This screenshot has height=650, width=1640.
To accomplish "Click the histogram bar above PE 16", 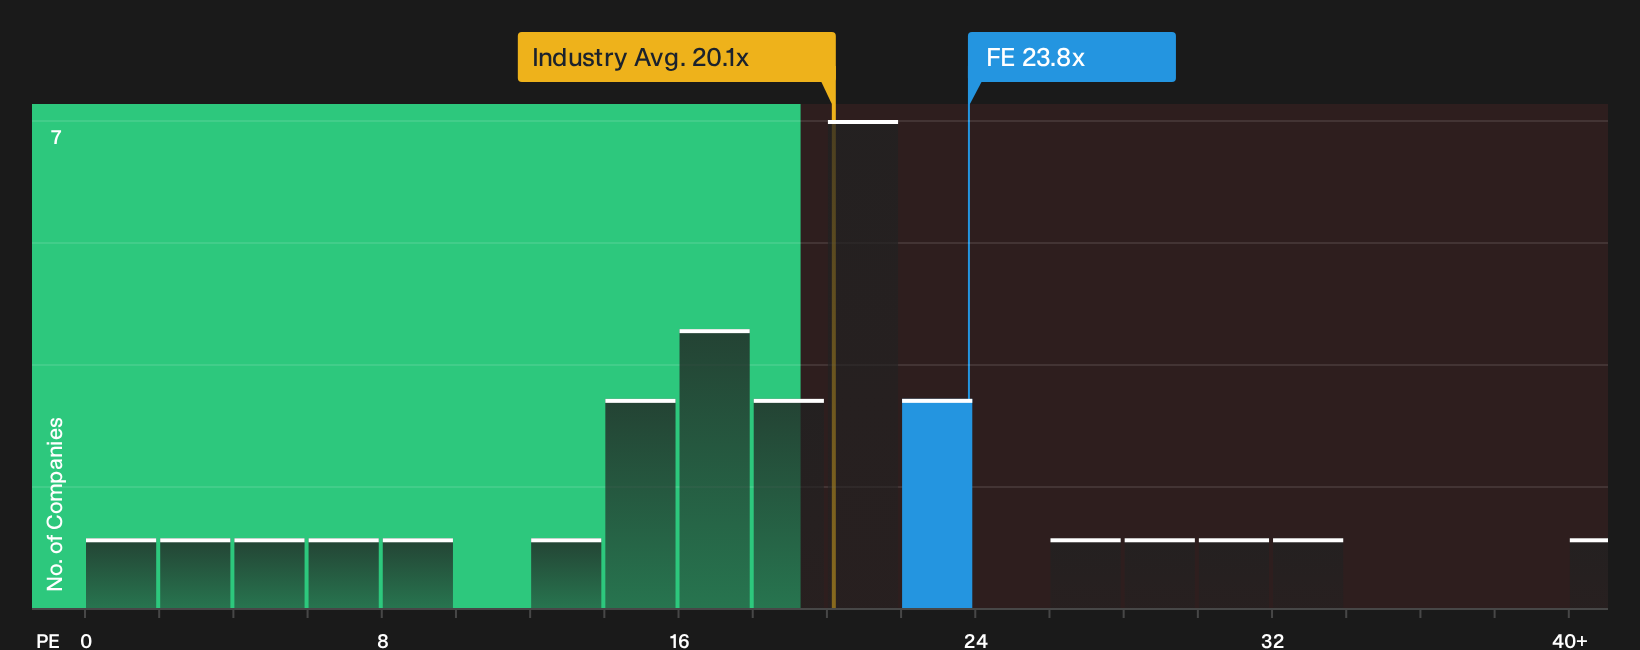I will click(x=714, y=469).
